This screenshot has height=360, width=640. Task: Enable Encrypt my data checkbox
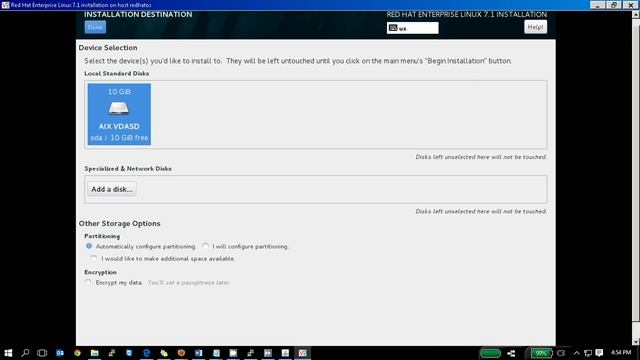[88, 282]
